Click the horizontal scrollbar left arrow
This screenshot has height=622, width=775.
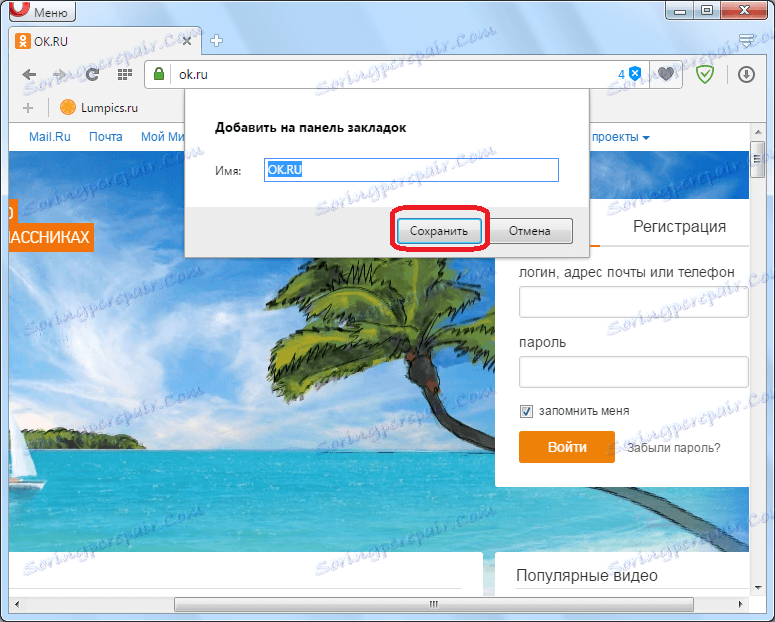[17, 604]
